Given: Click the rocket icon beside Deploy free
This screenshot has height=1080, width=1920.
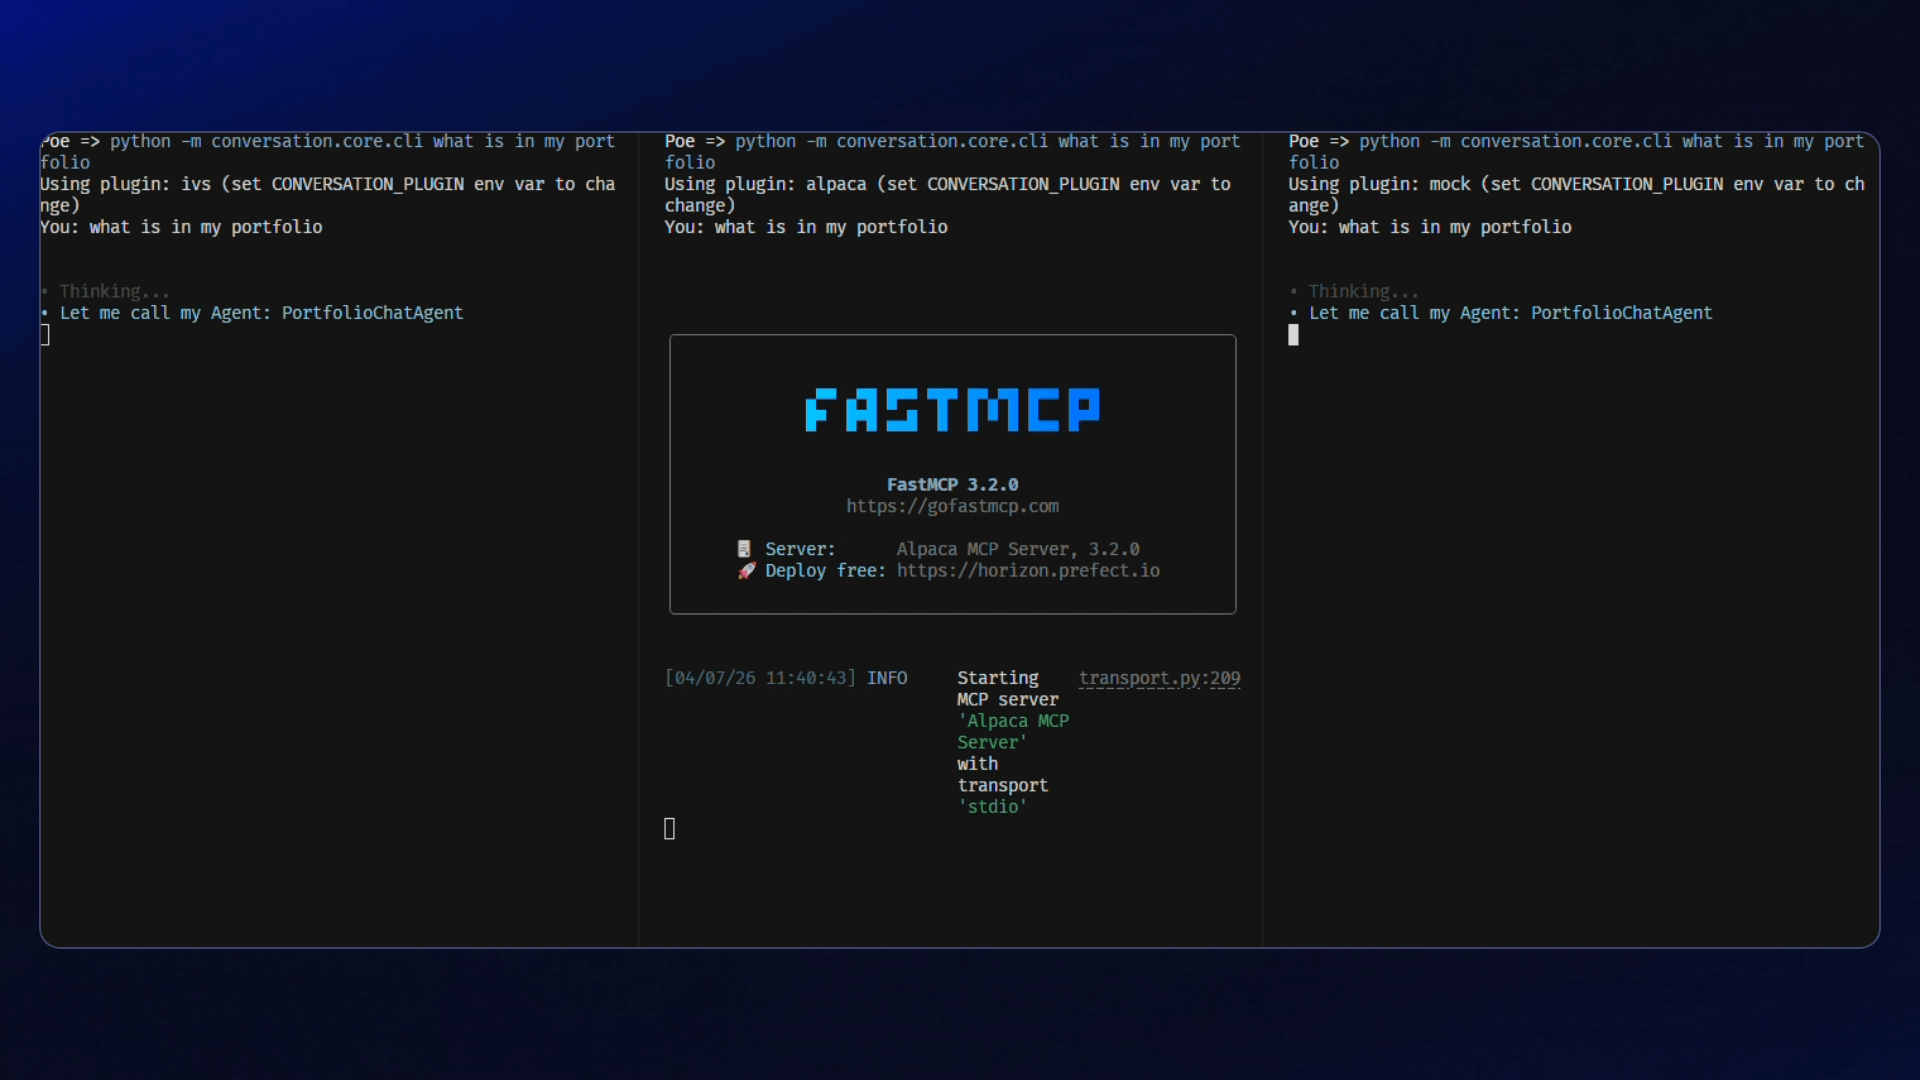Looking at the screenshot, I should (x=746, y=571).
